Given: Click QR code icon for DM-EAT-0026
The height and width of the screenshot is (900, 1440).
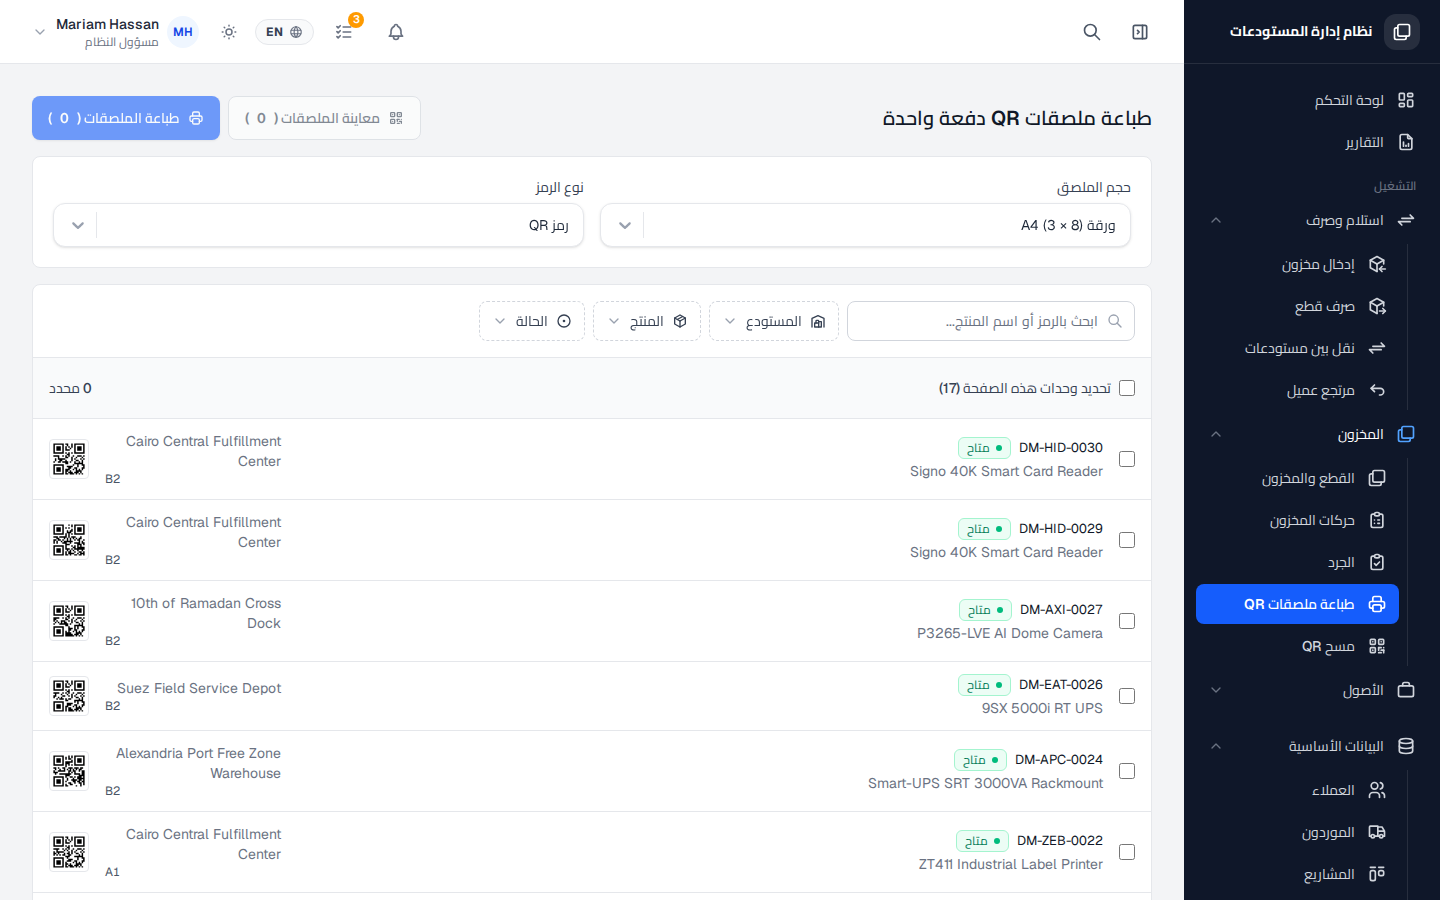Looking at the screenshot, I should (69, 696).
